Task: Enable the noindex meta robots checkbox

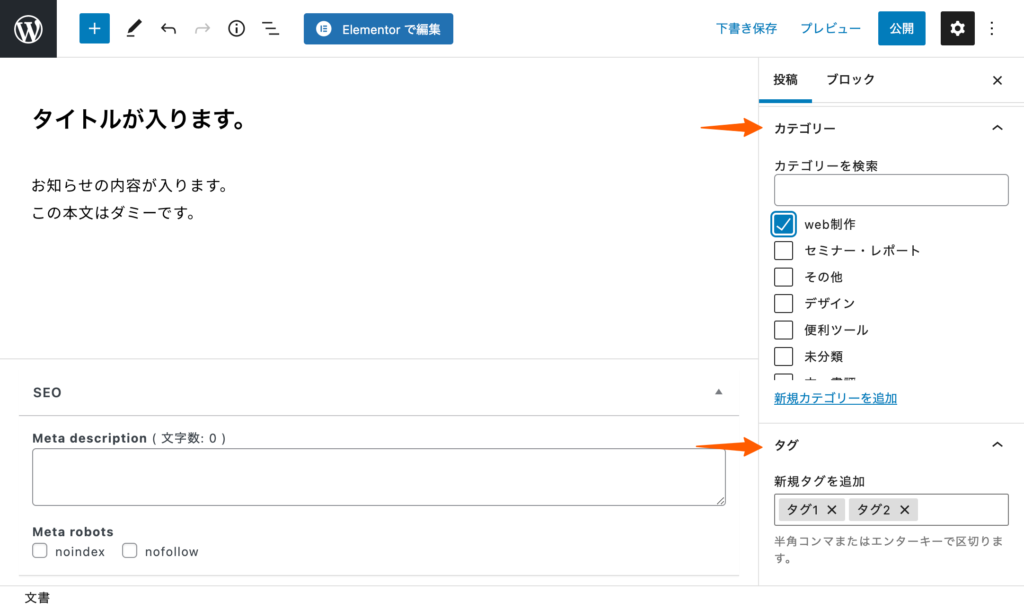Action: (40, 551)
